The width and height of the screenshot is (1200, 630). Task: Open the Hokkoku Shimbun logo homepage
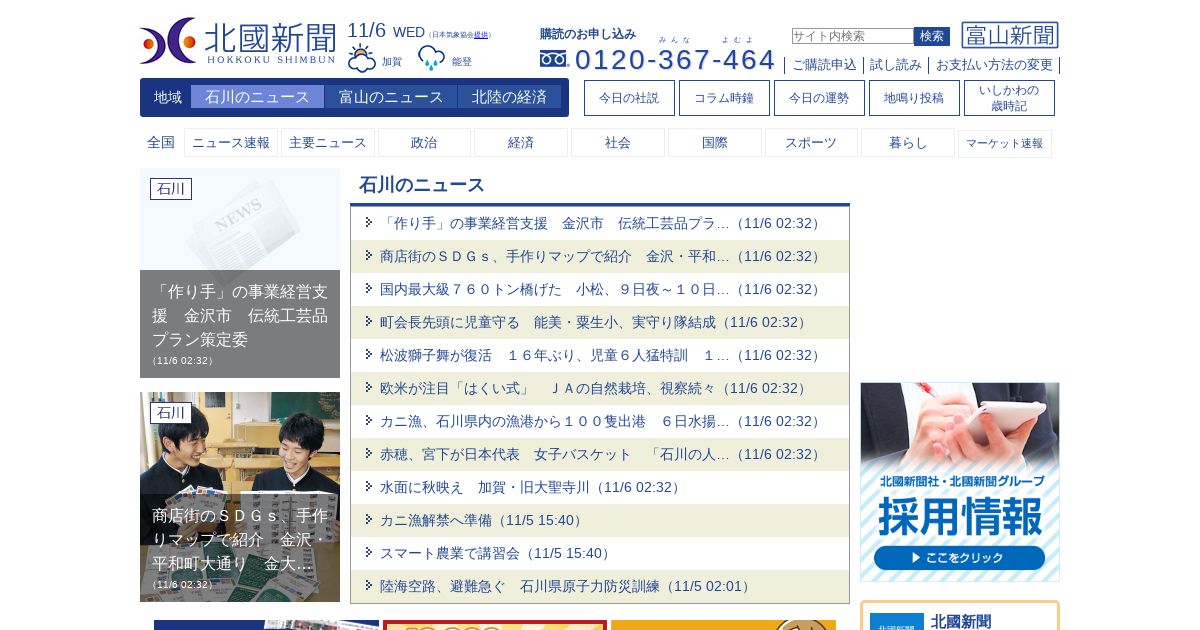(238, 41)
